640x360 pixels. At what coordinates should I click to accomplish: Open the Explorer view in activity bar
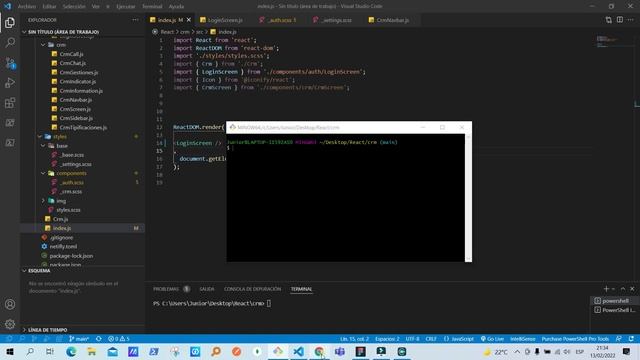[x=10, y=22]
